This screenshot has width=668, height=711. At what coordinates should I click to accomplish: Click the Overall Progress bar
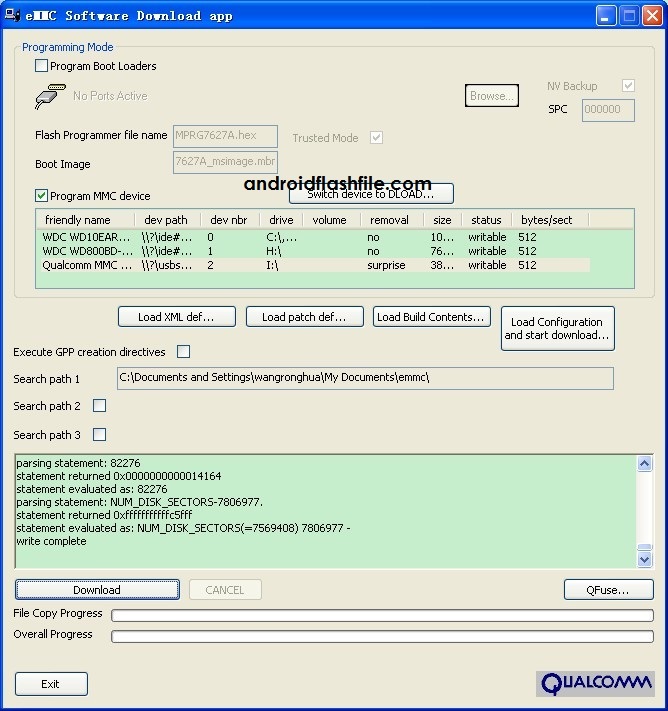[382, 636]
